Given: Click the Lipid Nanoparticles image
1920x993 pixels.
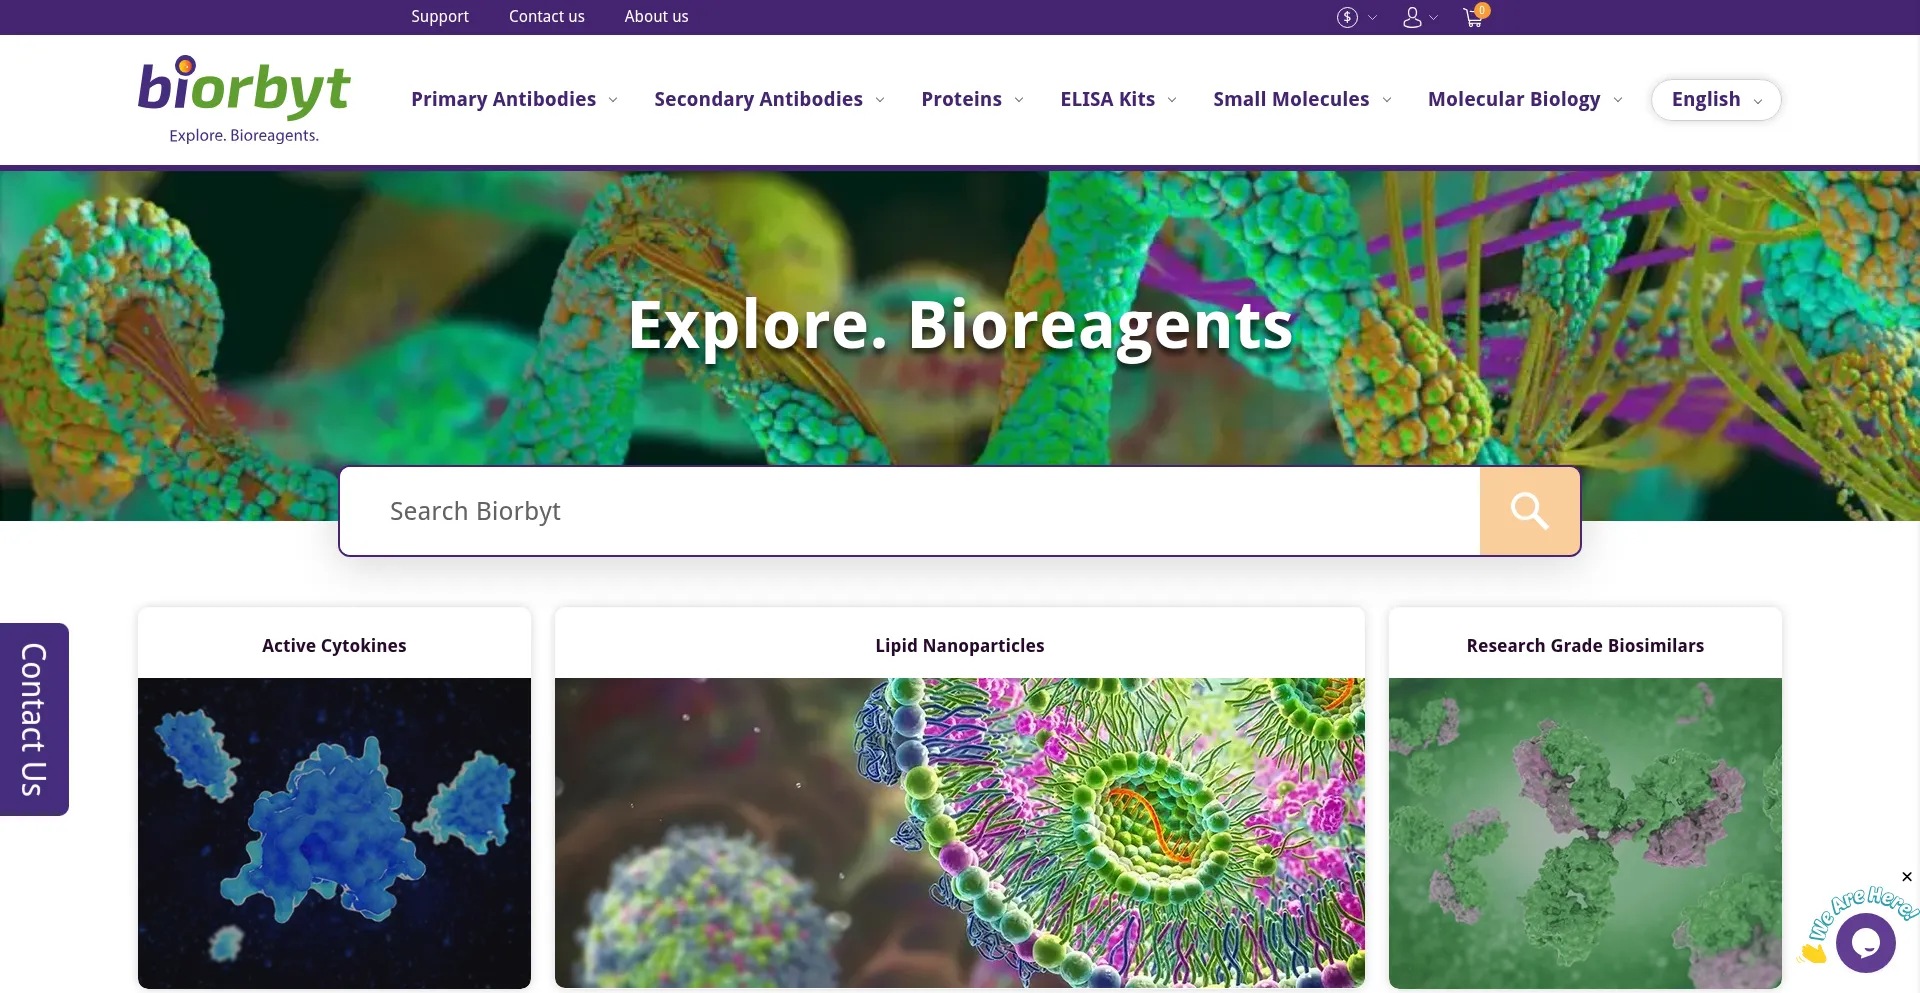Looking at the screenshot, I should pyautogui.click(x=960, y=833).
